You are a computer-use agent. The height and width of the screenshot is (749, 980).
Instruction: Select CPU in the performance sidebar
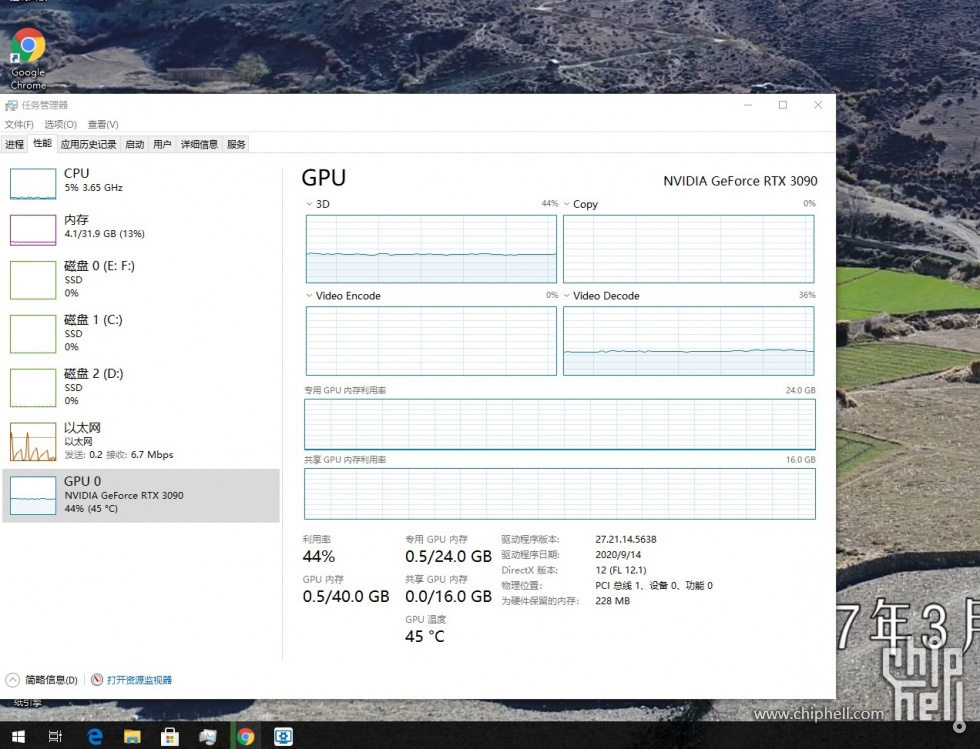[141, 183]
